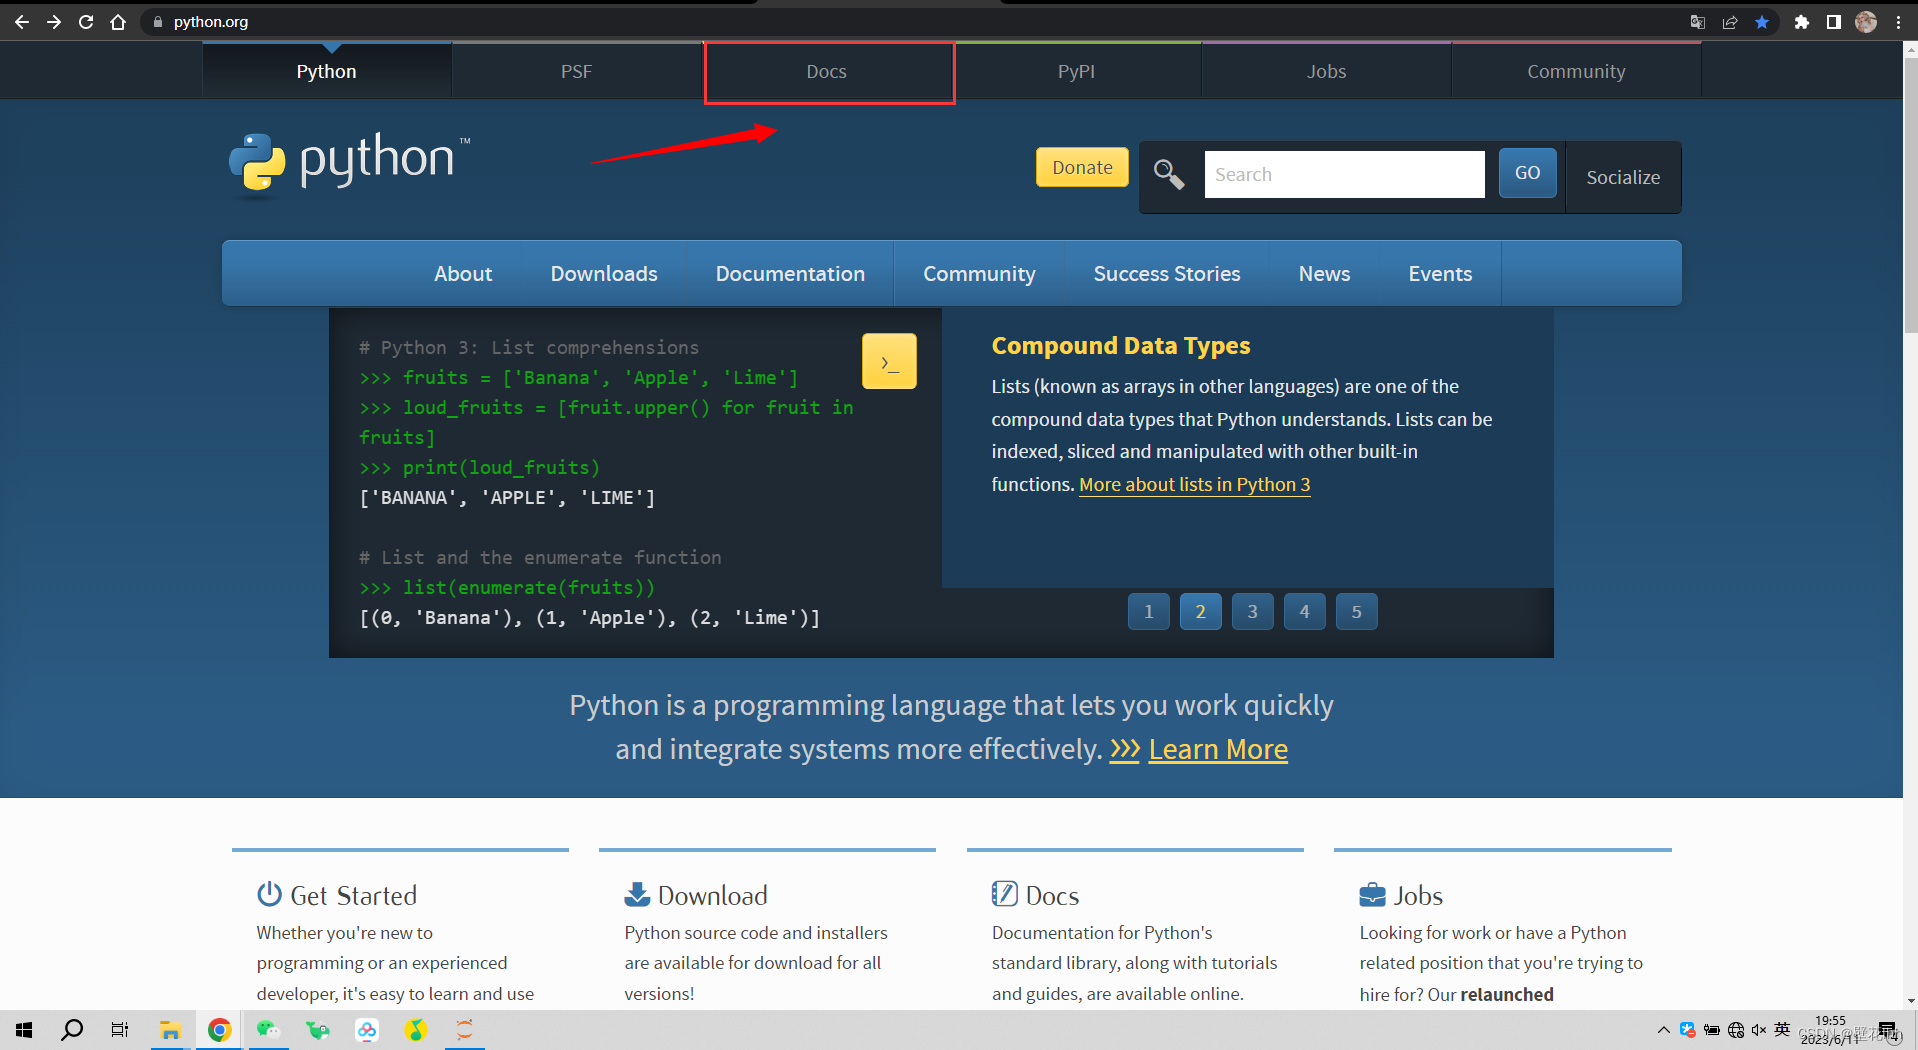Viewport: 1918px width, 1050px height.
Task: Show slide 1 of code examples
Action: 1149,611
